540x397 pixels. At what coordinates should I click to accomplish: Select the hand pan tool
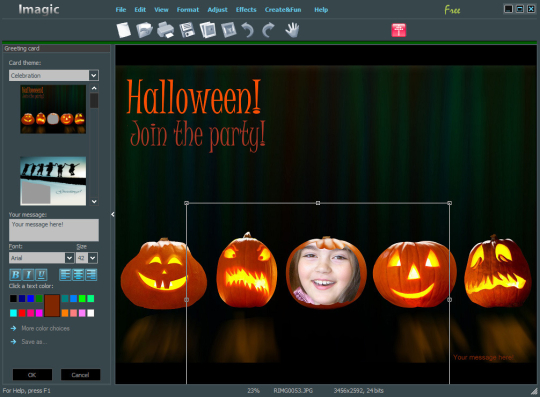[x=292, y=30]
